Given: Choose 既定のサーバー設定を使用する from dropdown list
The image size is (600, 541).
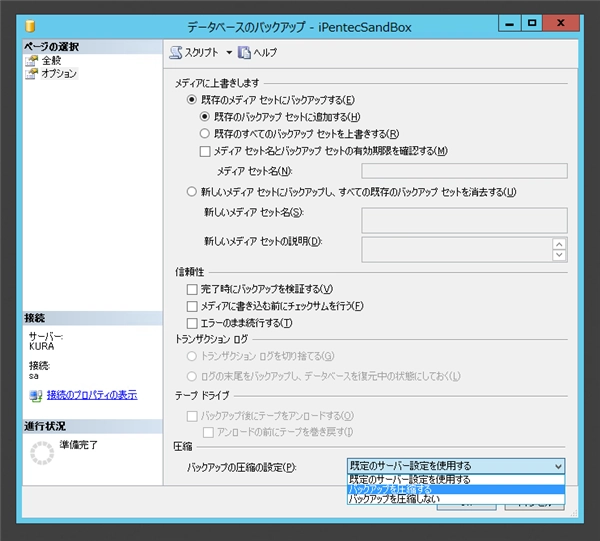Looking at the screenshot, I should click(x=456, y=479).
